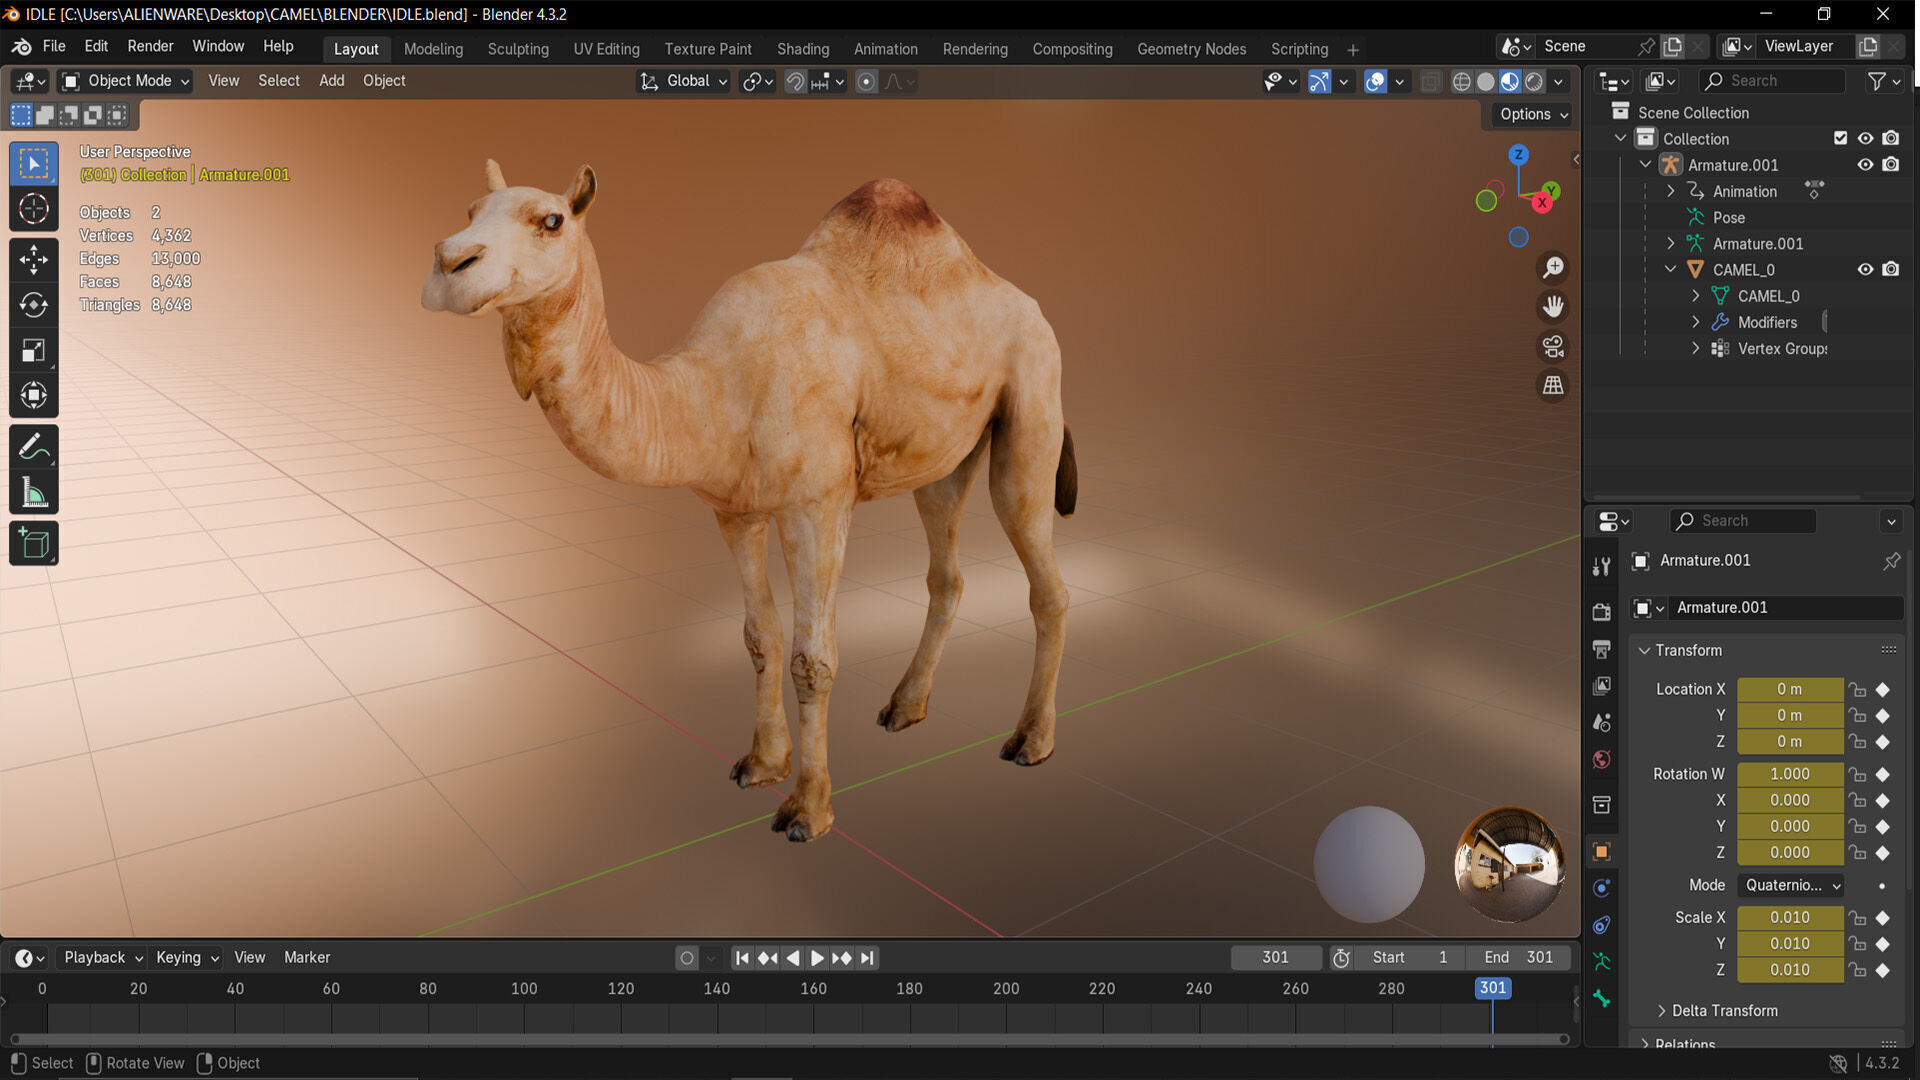Screen dimensions: 1920x1080
Task: Jump to the last frame
Action: click(x=867, y=958)
